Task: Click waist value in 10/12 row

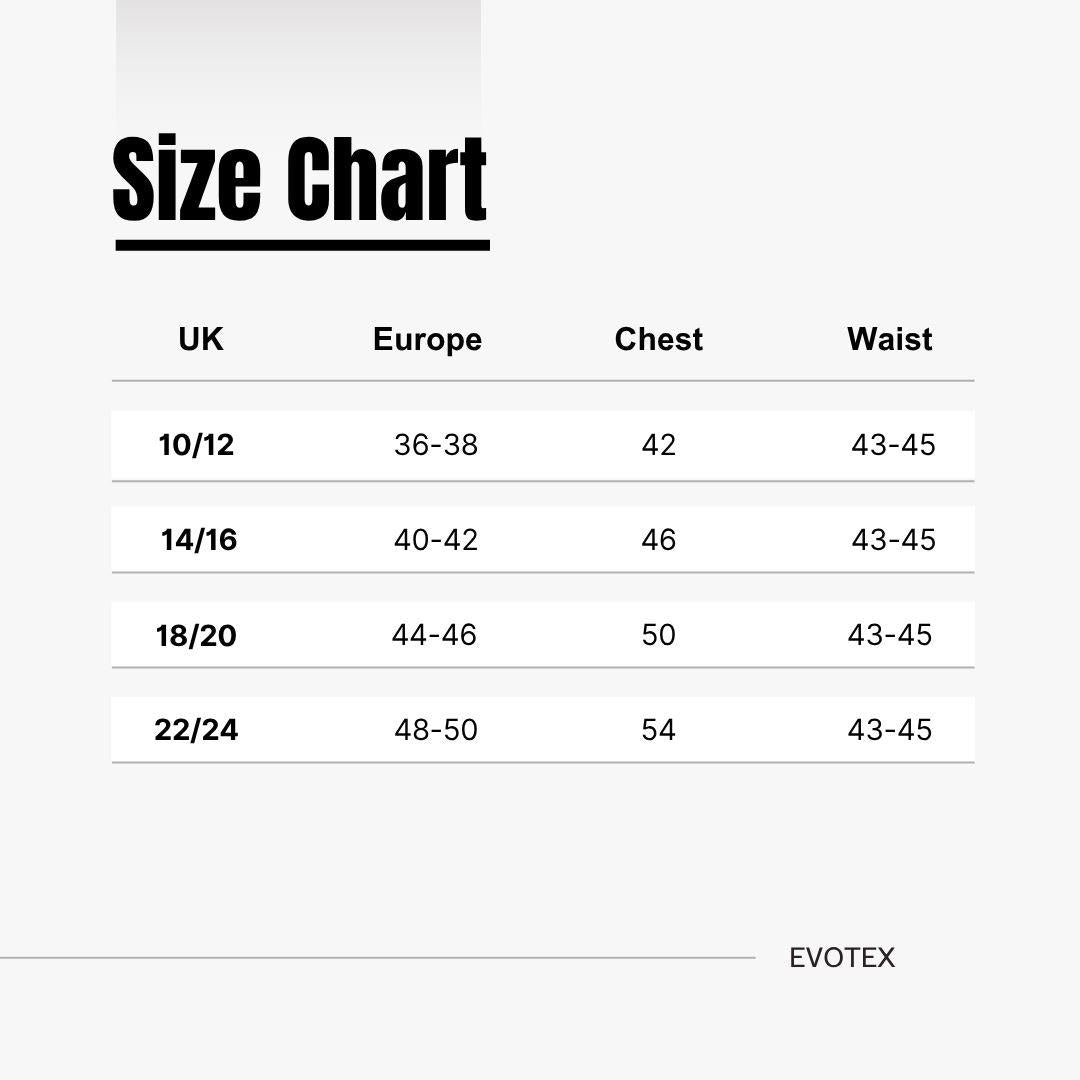Action: 893,445
